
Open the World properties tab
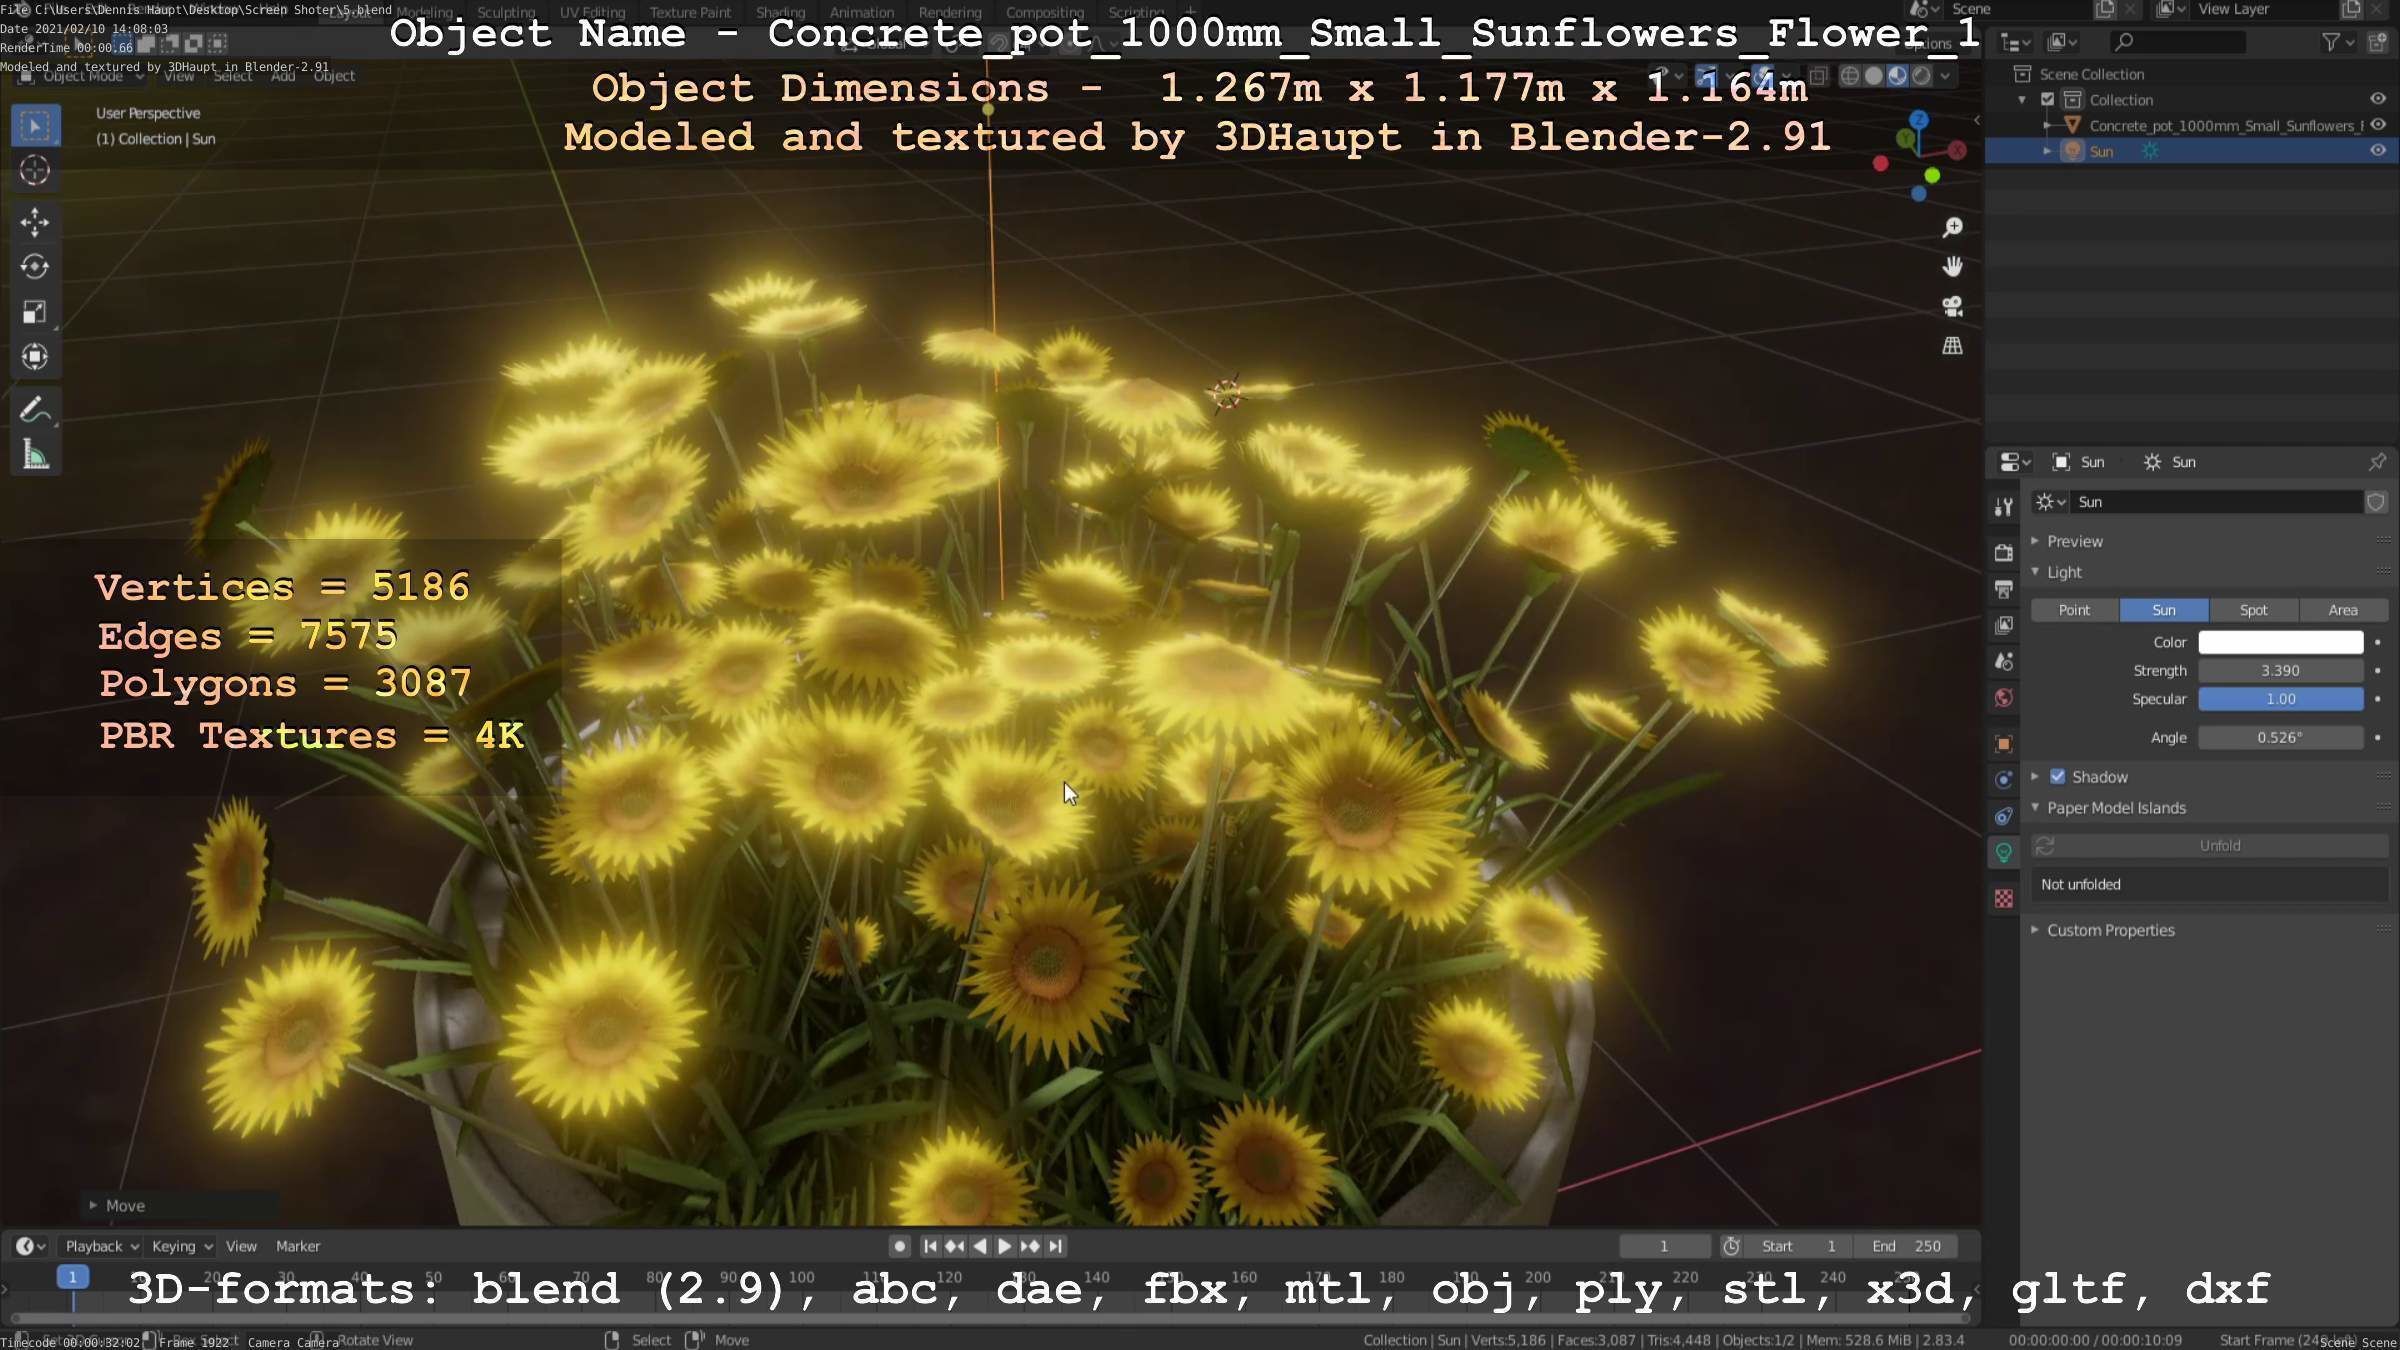point(2003,698)
